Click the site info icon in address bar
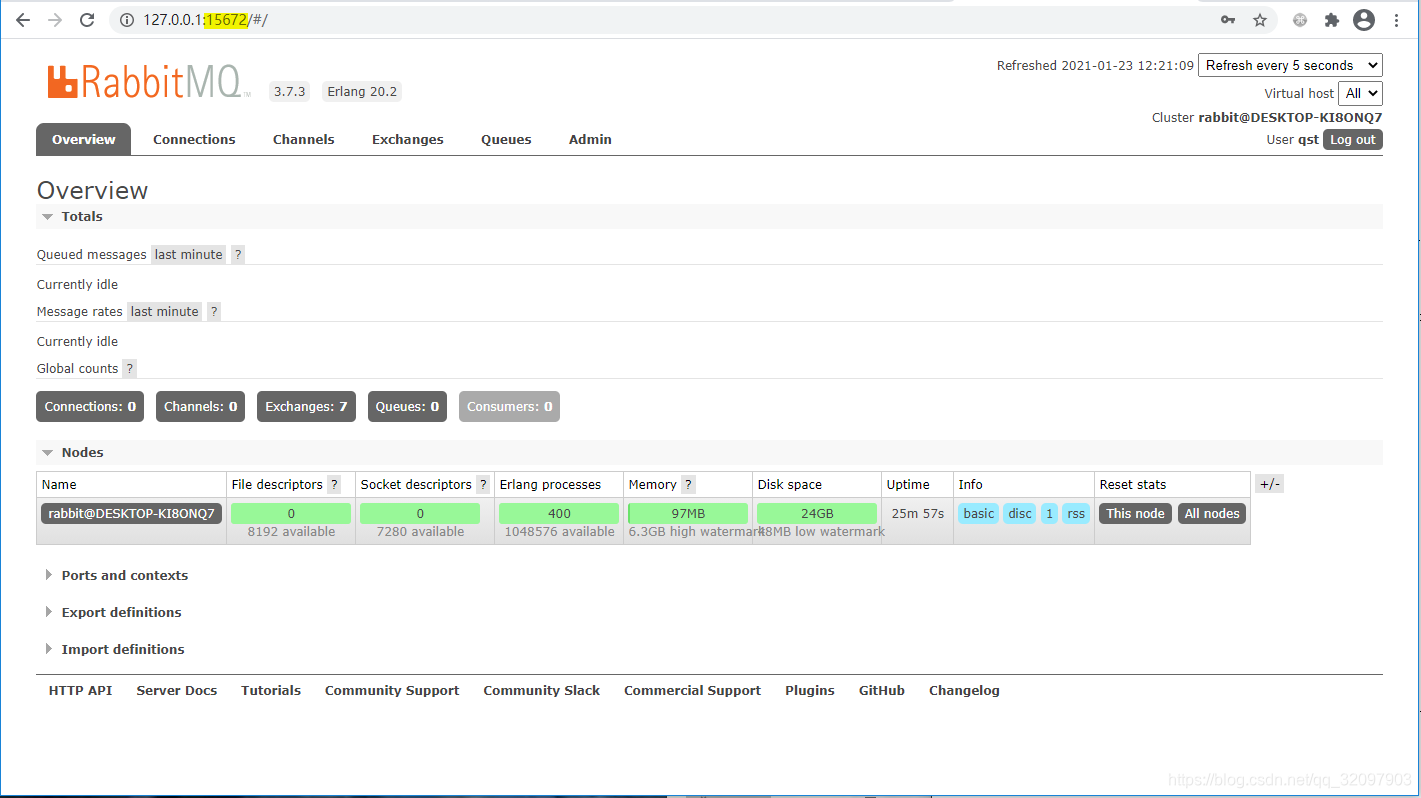 click(x=127, y=20)
